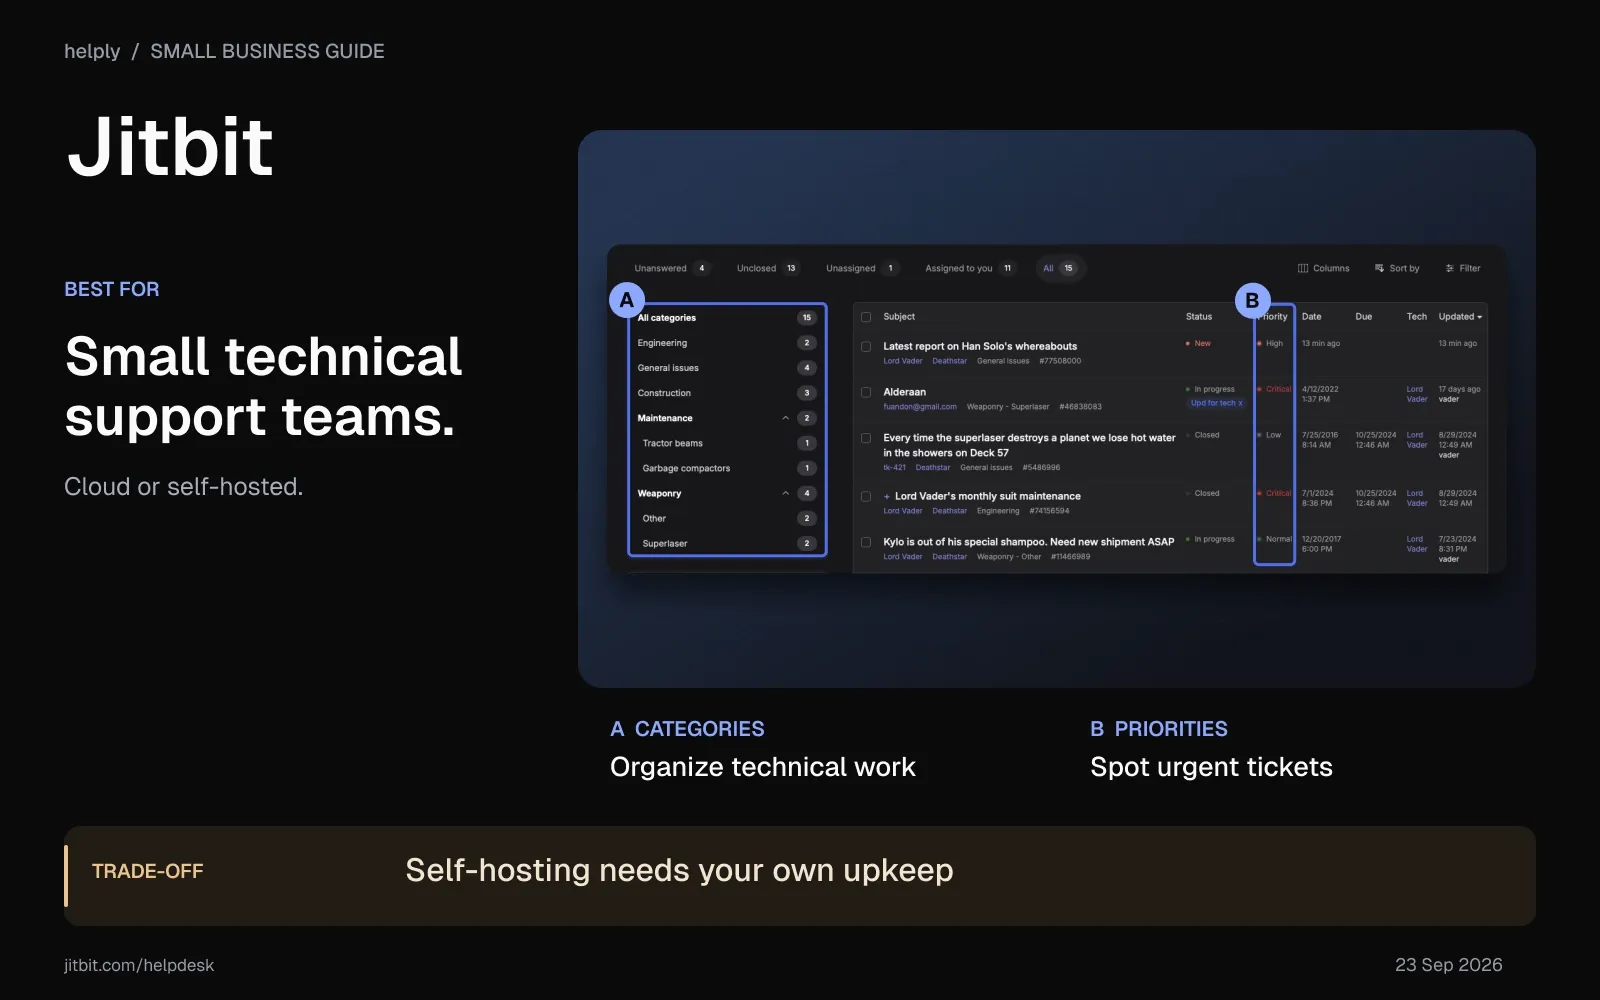Click the Subject column header
The height and width of the screenshot is (1000, 1600).
(899, 317)
